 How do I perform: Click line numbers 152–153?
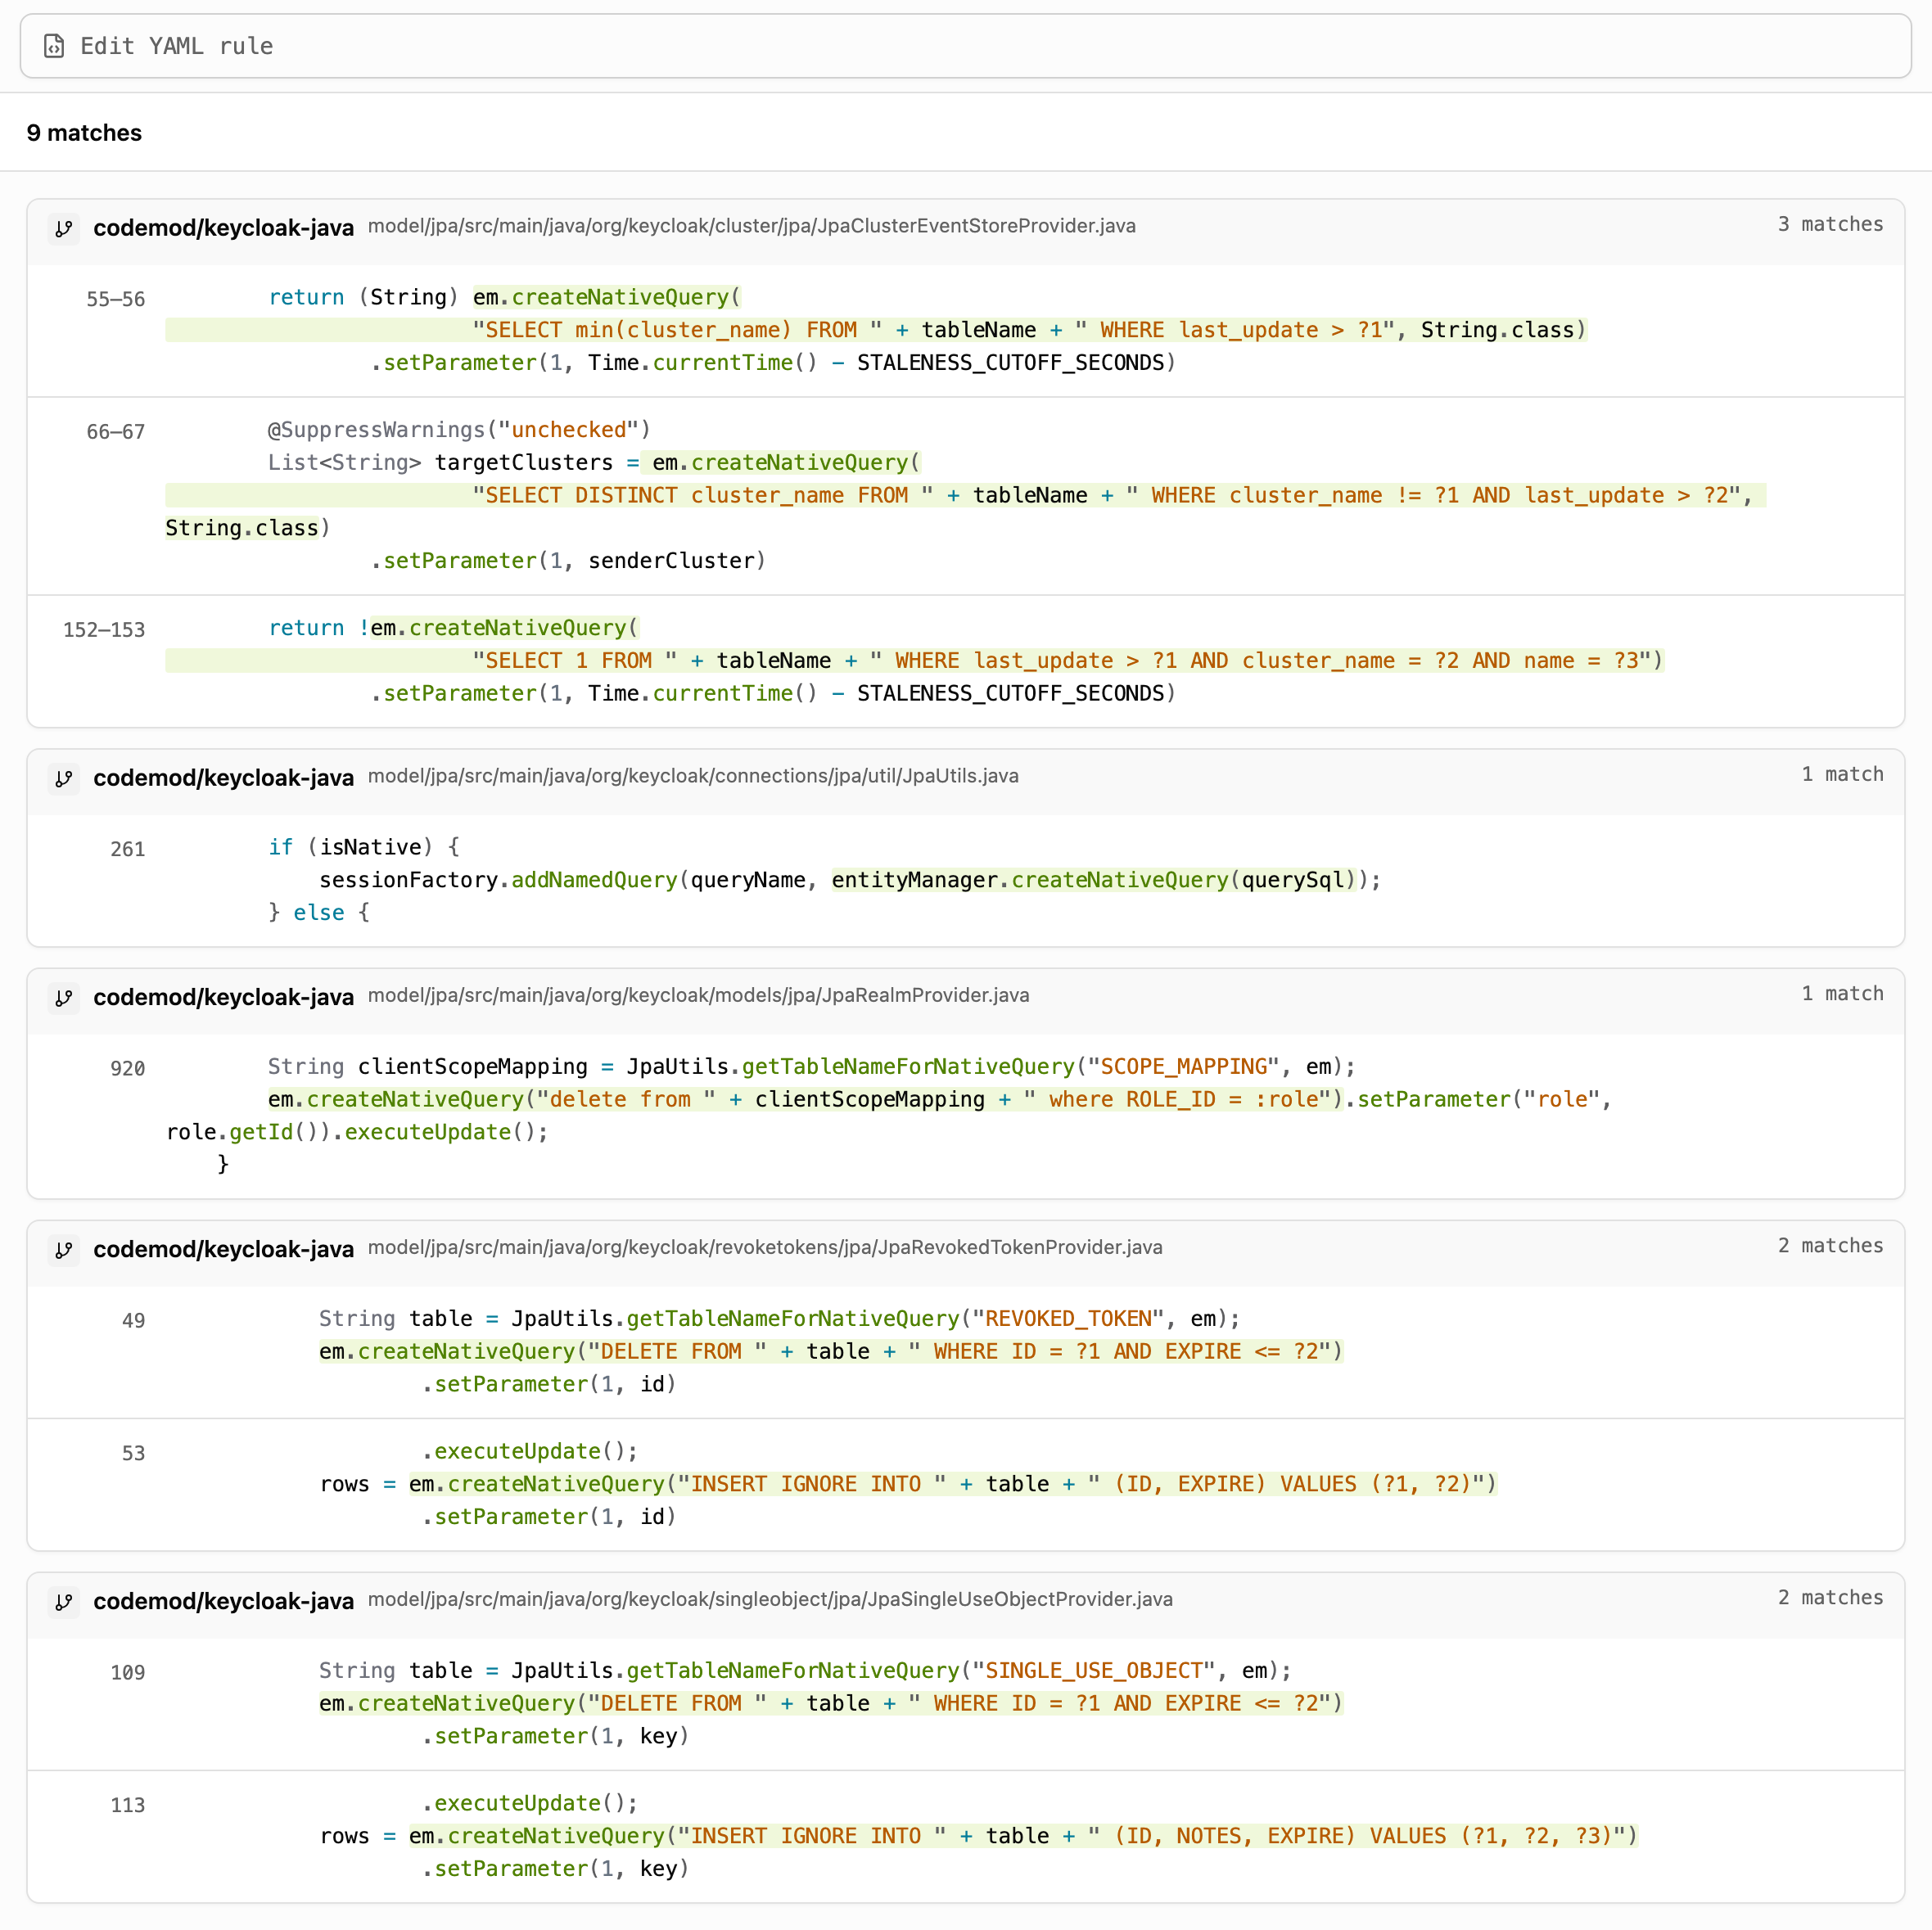coord(104,630)
